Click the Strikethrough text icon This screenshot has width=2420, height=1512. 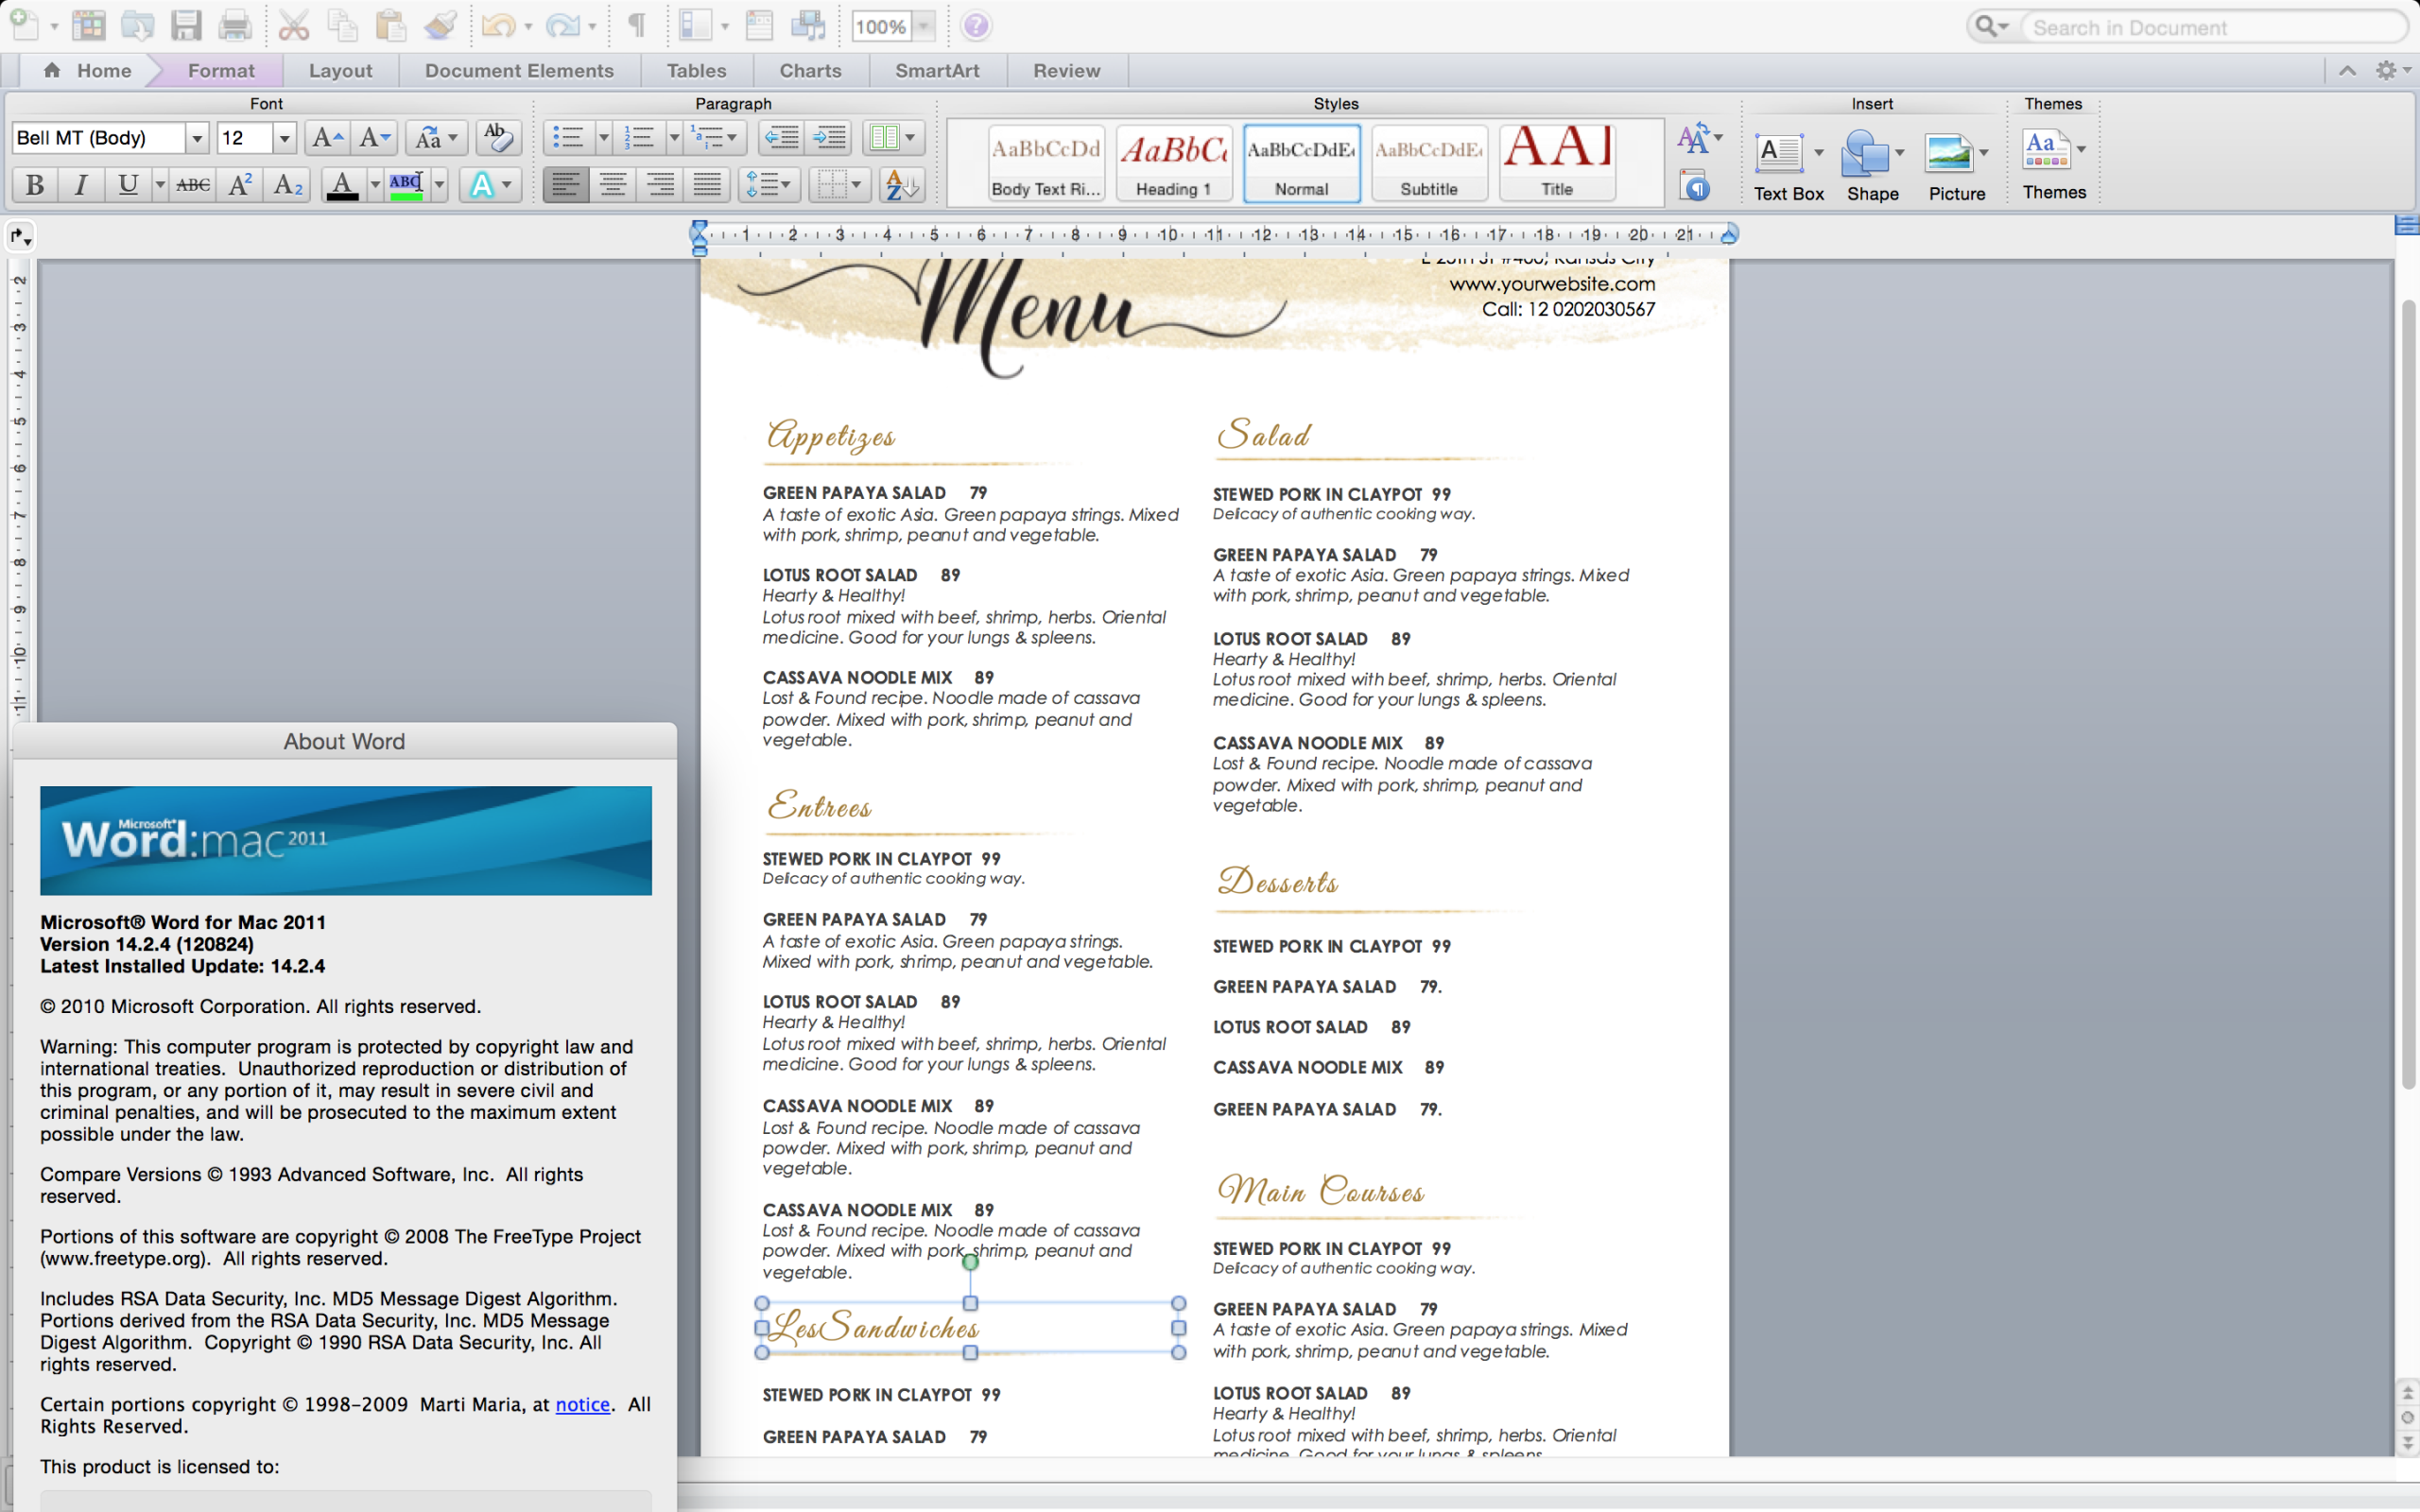click(193, 185)
